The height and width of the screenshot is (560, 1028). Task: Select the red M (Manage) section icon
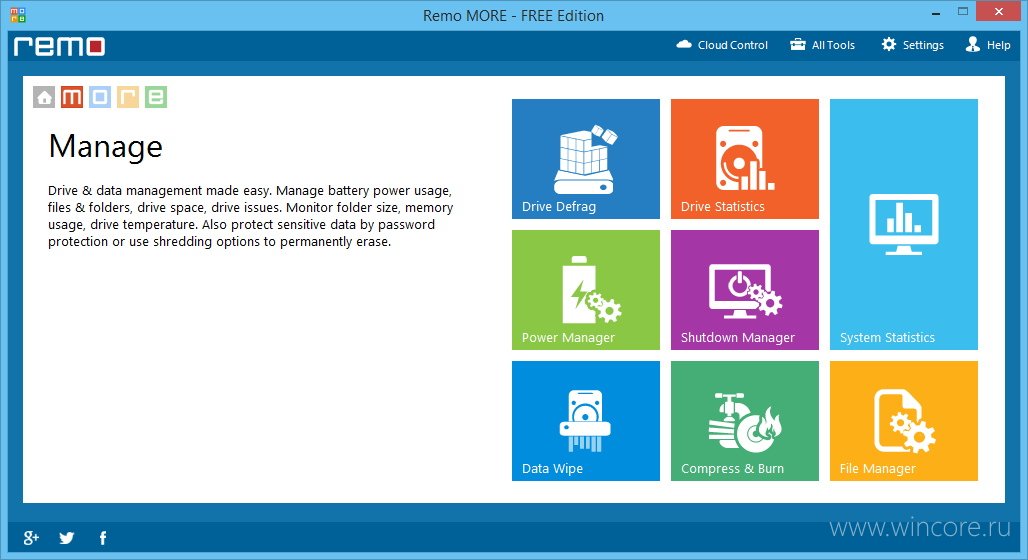[72, 97]
